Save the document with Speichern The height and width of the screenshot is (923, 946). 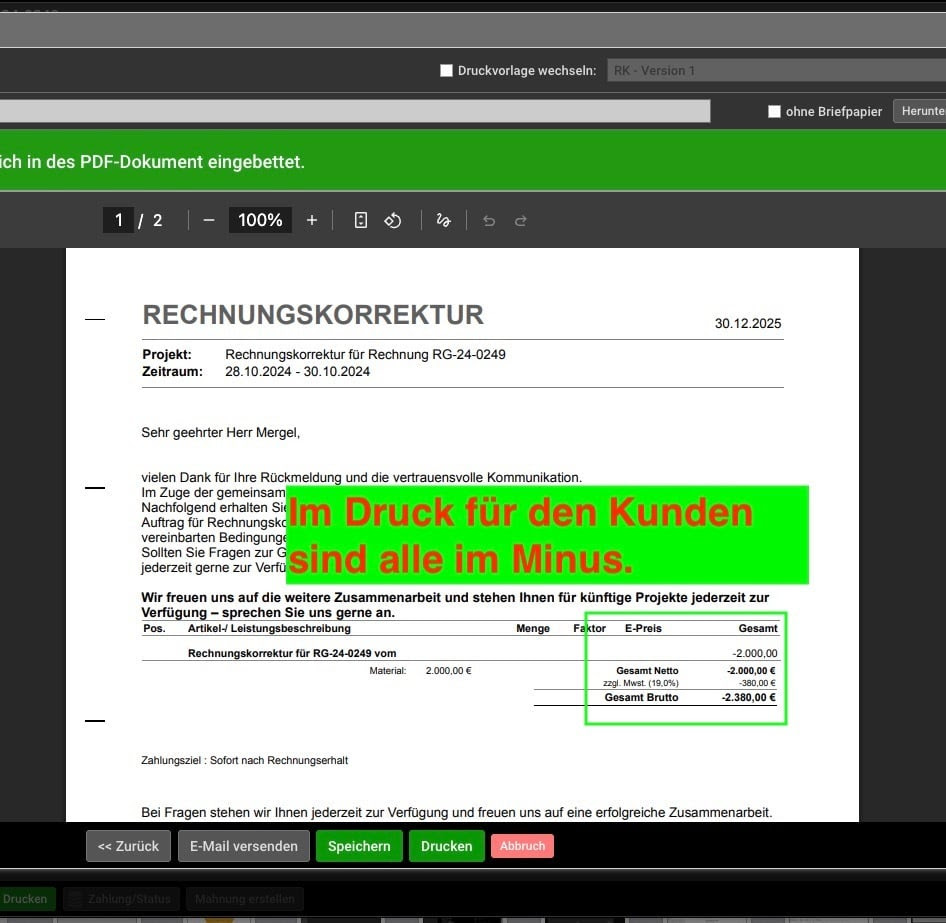tap(359, 846)
